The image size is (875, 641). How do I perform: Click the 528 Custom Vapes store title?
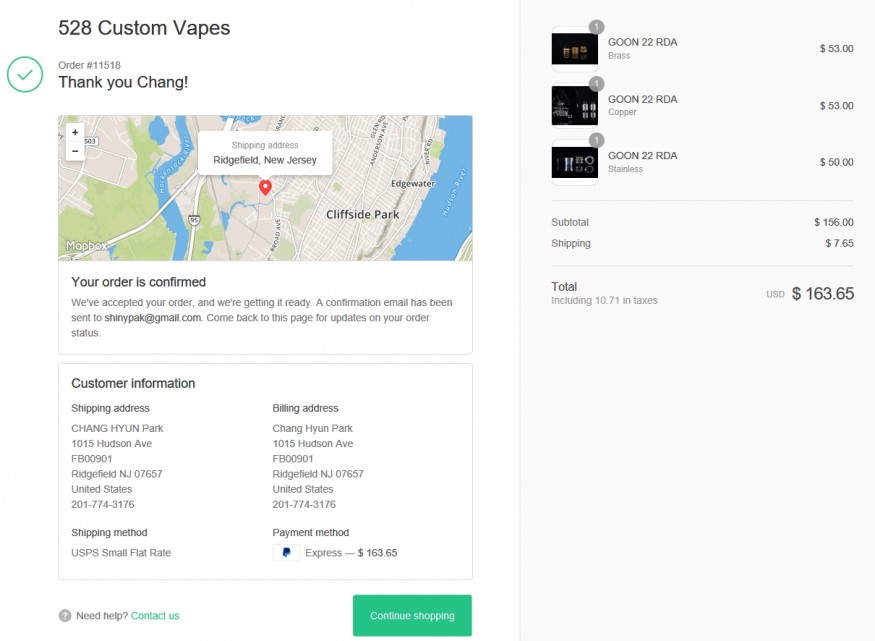point(144,28)
